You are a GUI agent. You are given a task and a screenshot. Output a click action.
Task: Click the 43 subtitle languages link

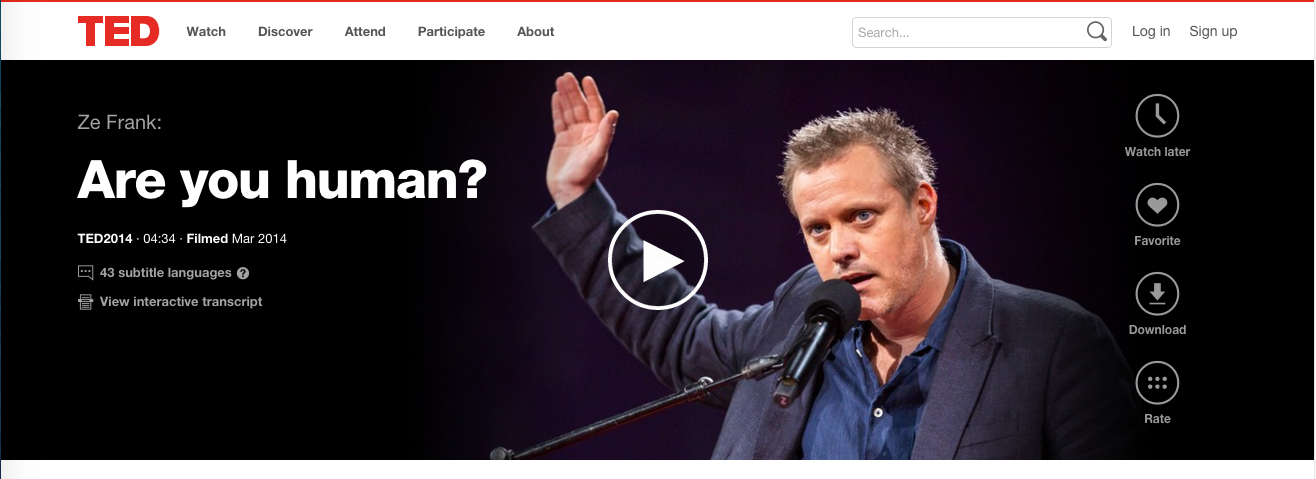tap(166, 273)
